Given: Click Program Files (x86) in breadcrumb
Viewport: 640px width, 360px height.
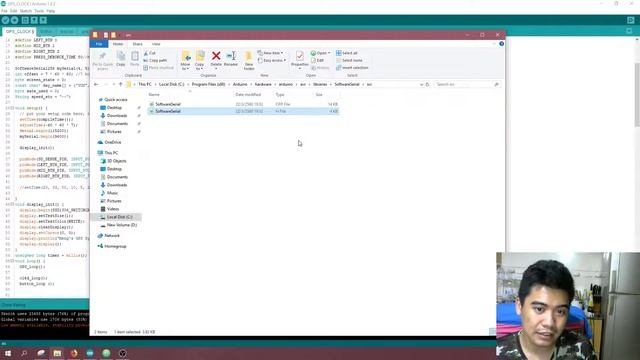Looking at the screenshot, I should [209, 84].
